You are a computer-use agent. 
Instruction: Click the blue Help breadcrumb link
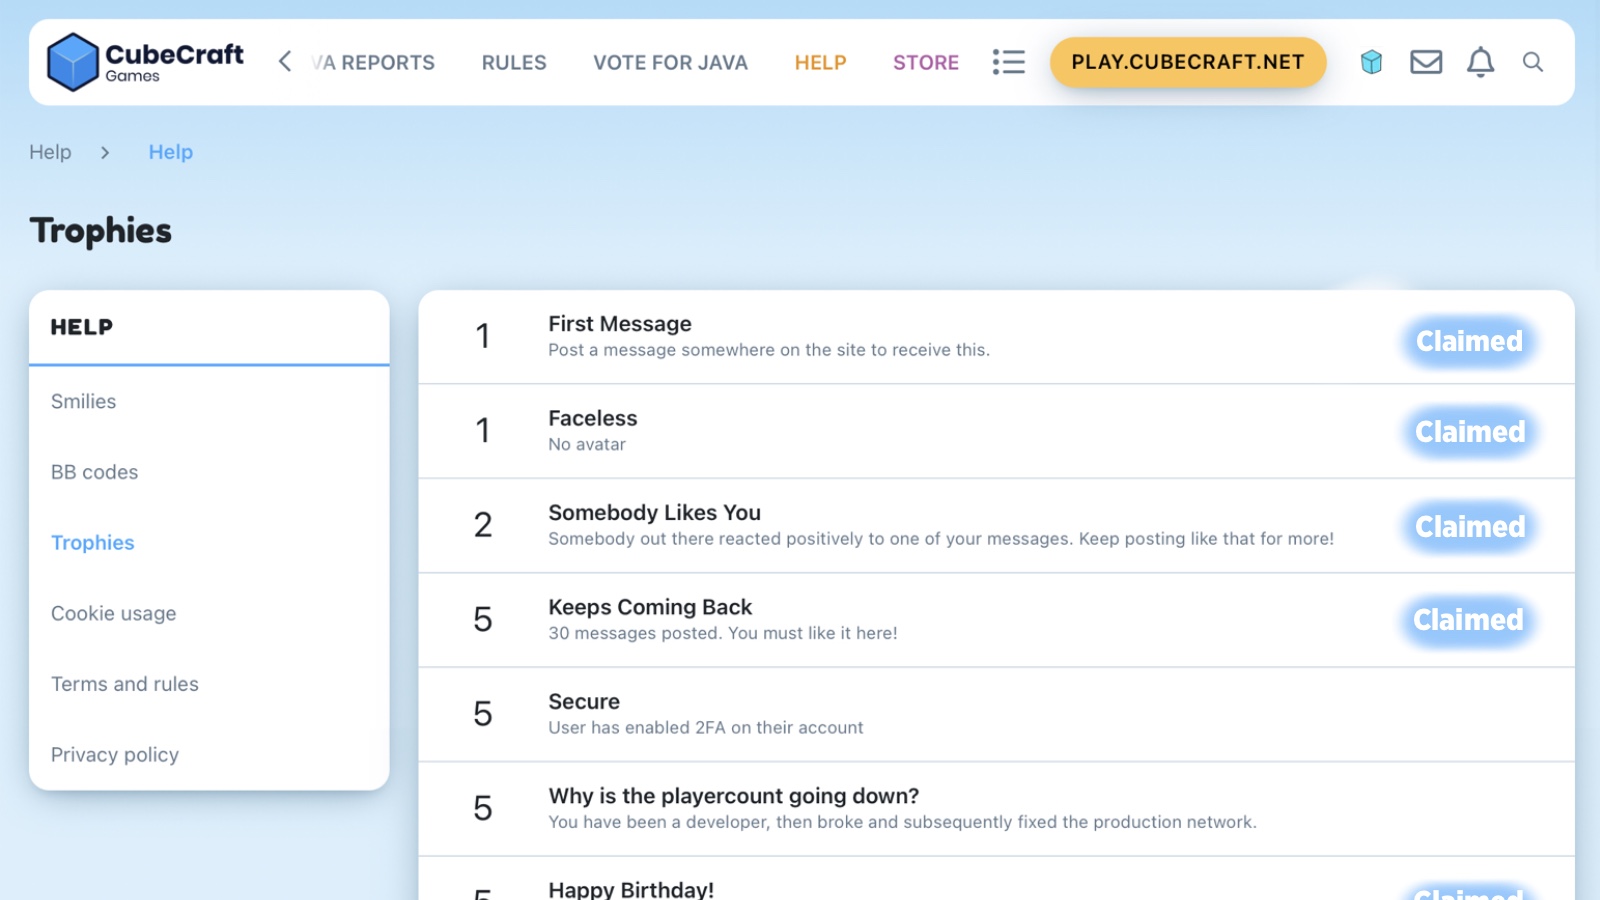point(171,152)
